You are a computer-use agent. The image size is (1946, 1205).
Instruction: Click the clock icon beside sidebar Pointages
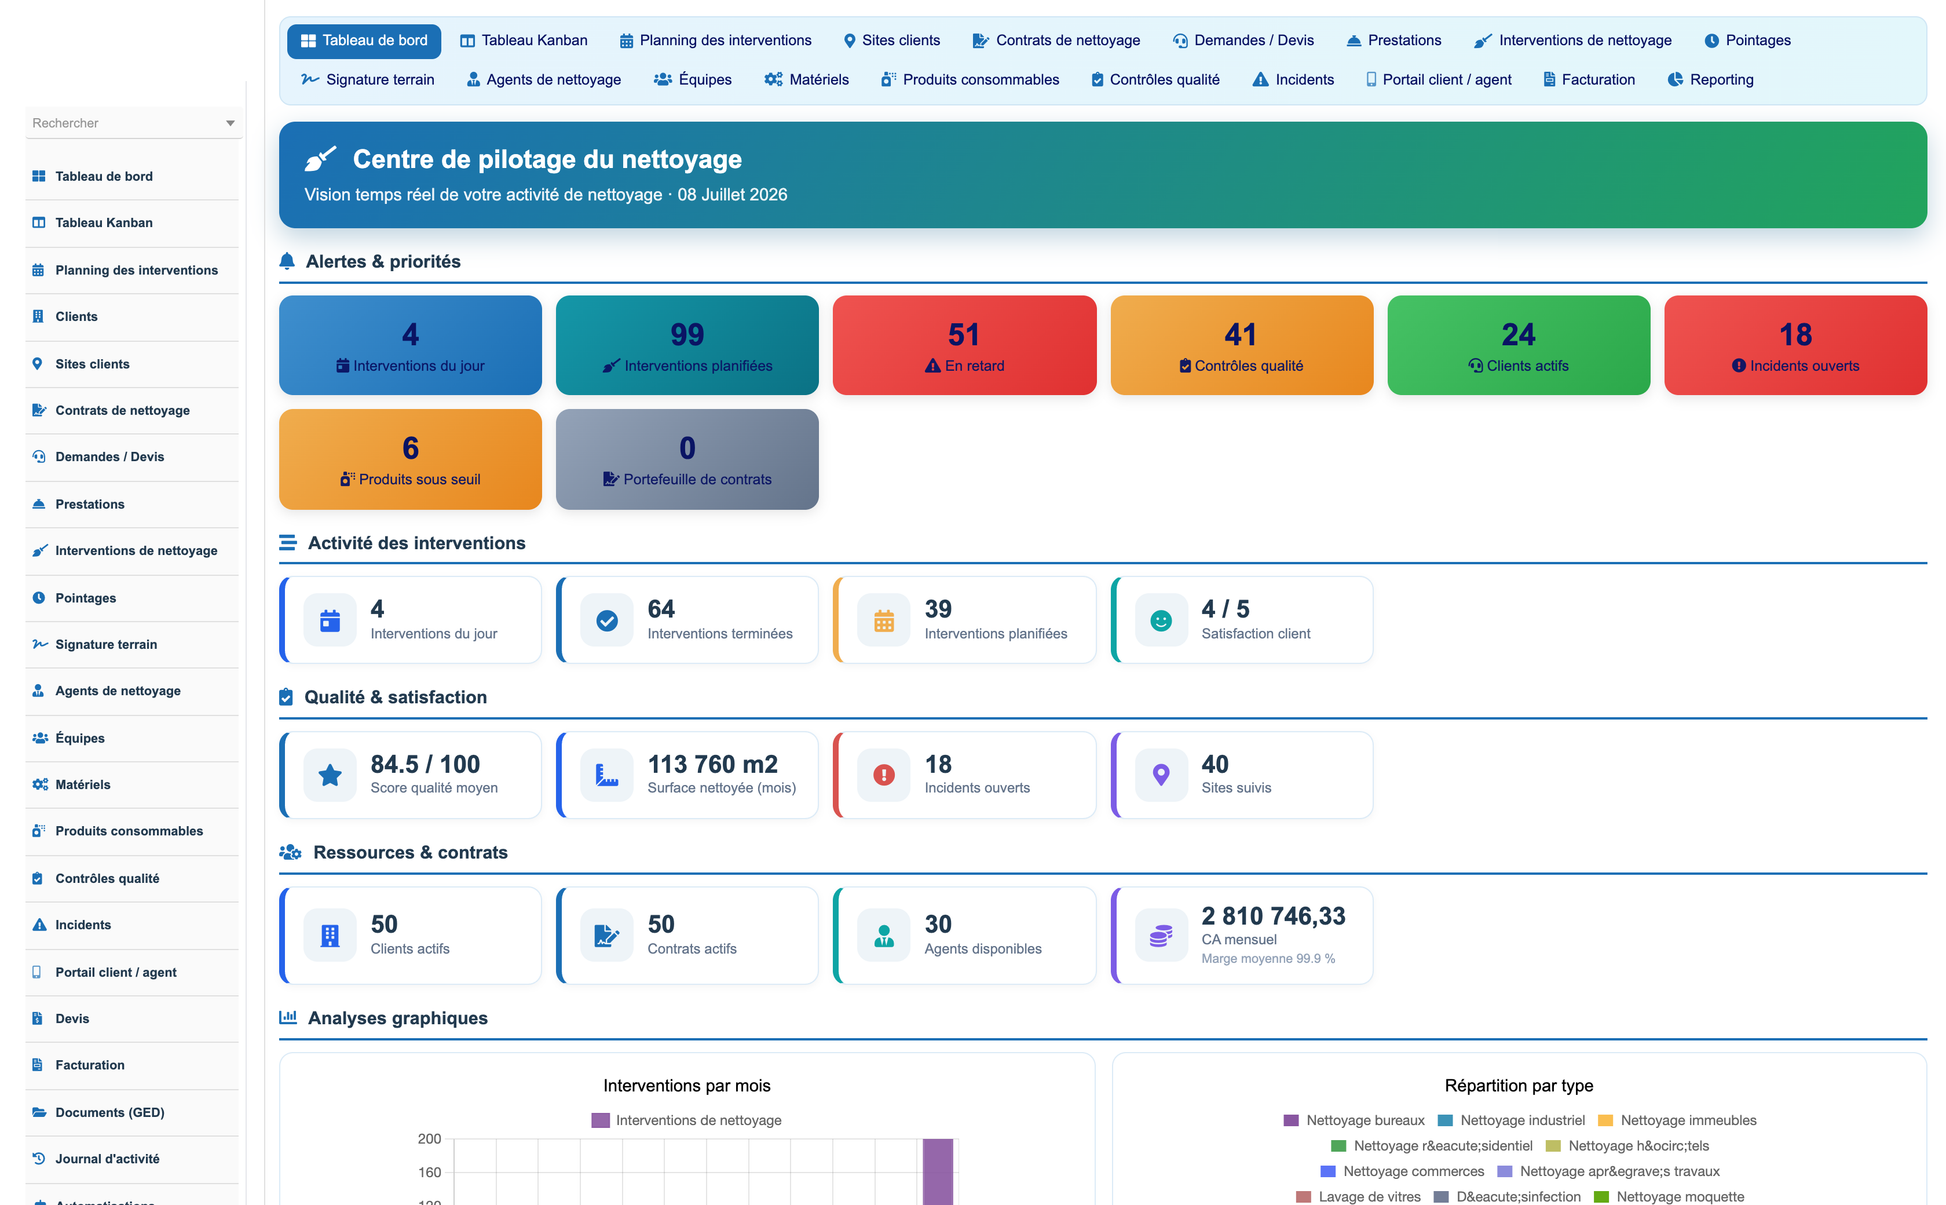click(x=39, y=597)
